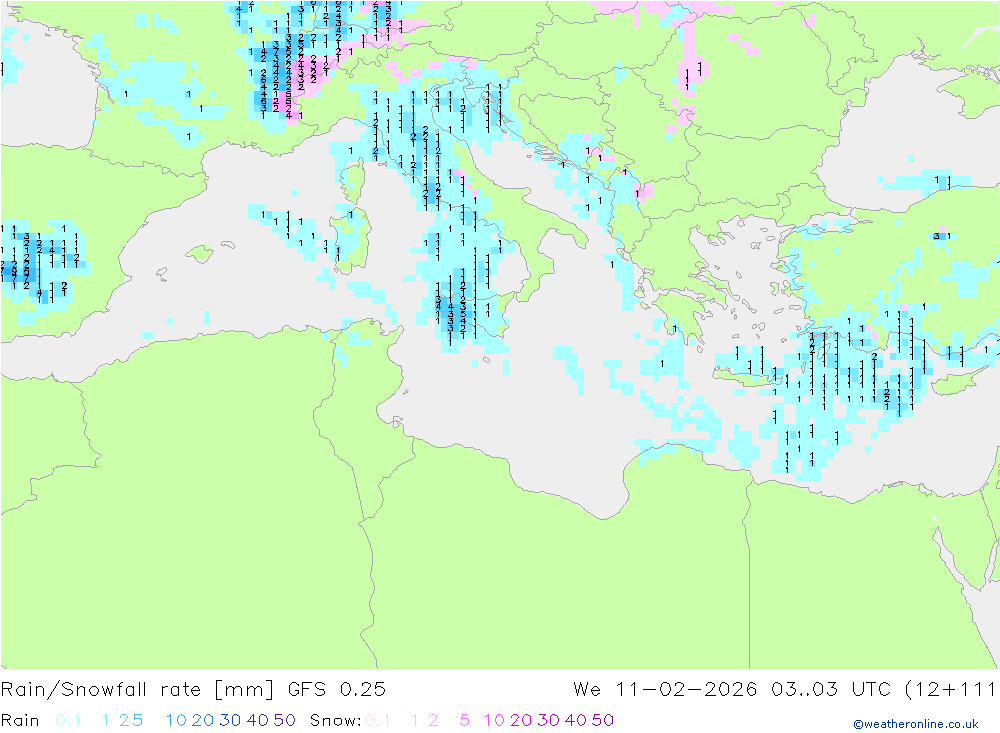Image resolution: width=1000 pixels, height=733 pixels.
Task: Open the weatheronline.co.uk credit link
Action: (916, 724)
